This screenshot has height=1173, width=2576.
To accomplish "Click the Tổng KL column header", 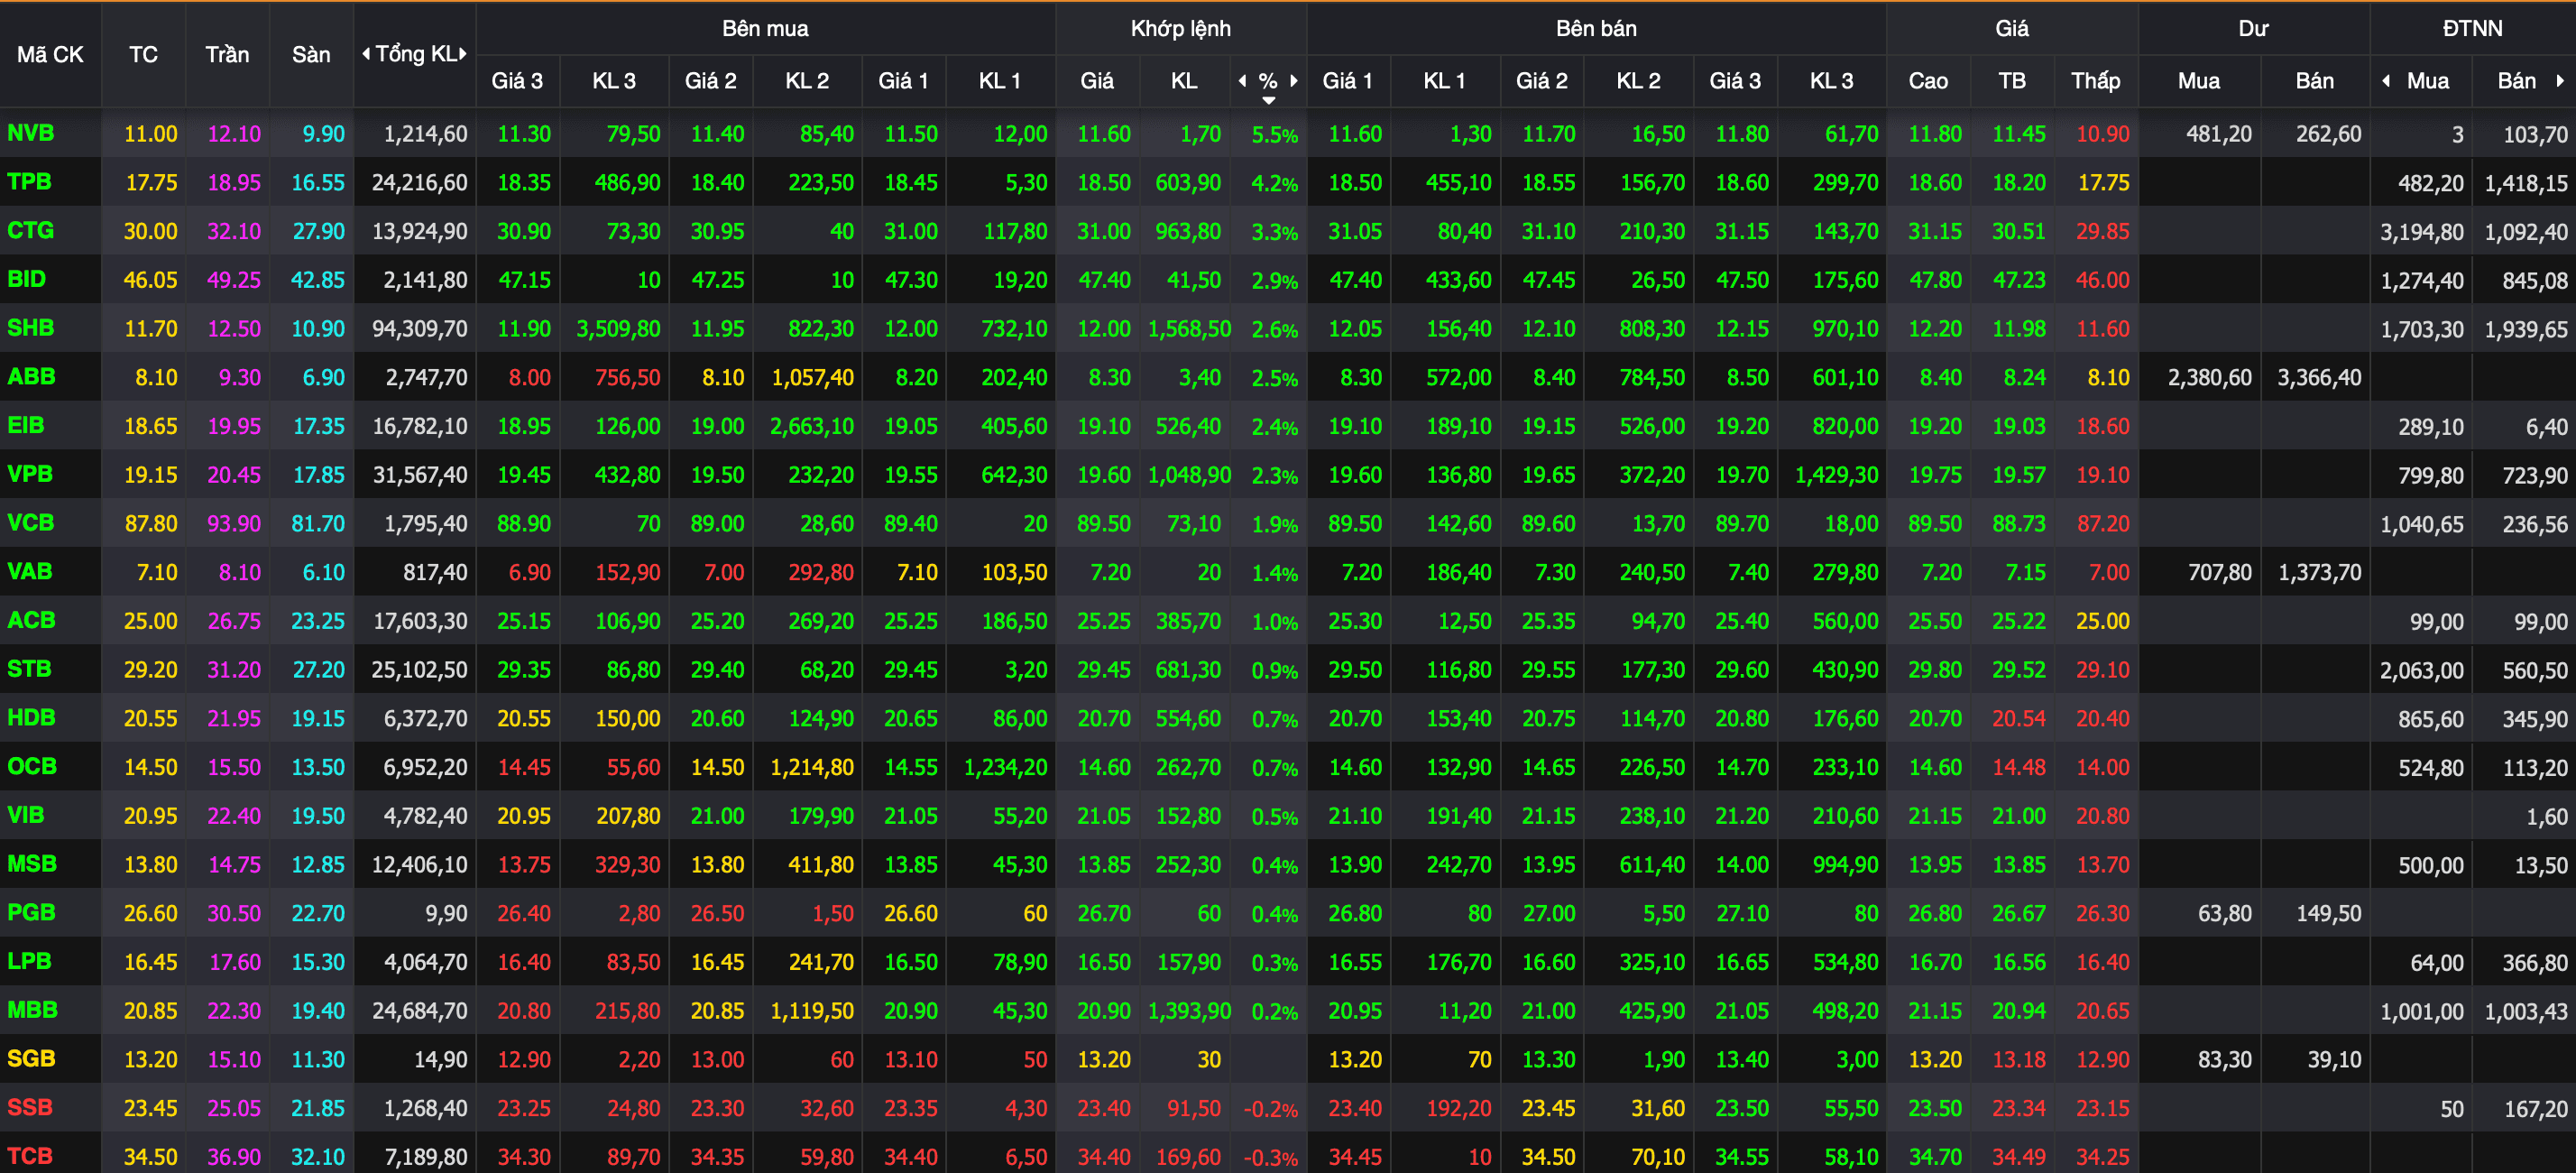I will (415, 54).
